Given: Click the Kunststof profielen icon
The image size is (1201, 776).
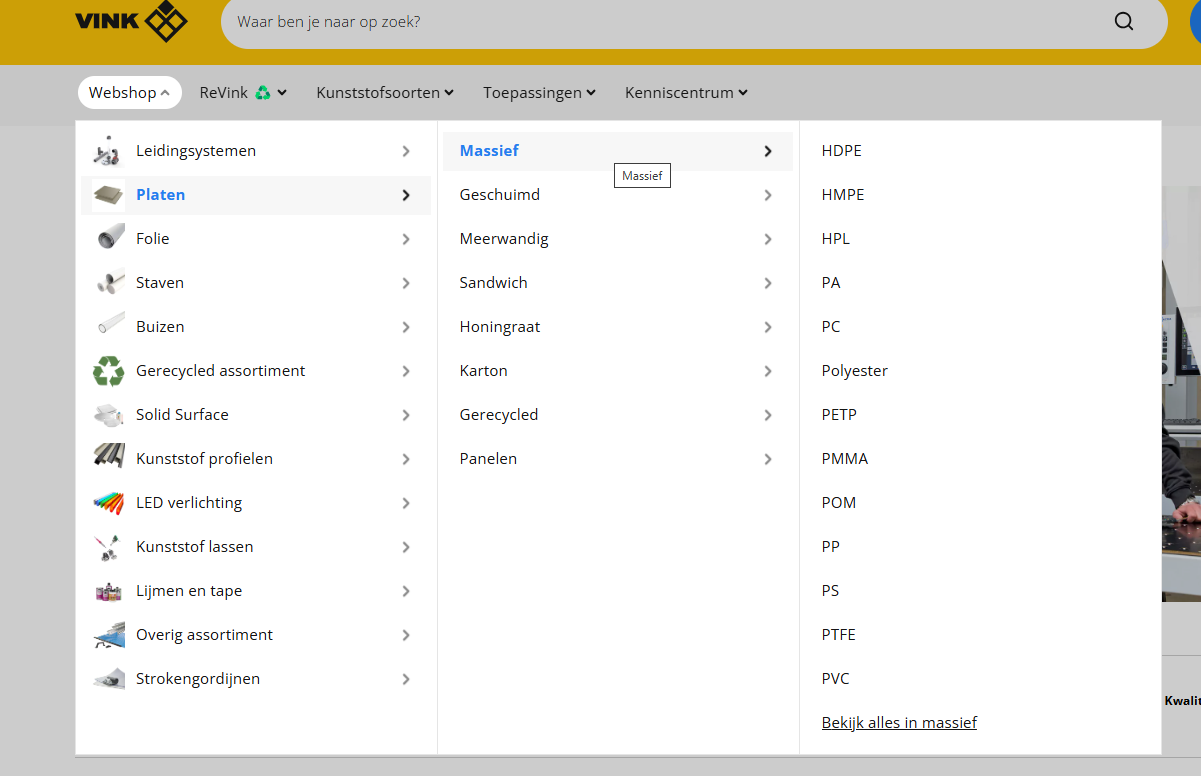Looking at the screenshot, I should tap(108, 459).
